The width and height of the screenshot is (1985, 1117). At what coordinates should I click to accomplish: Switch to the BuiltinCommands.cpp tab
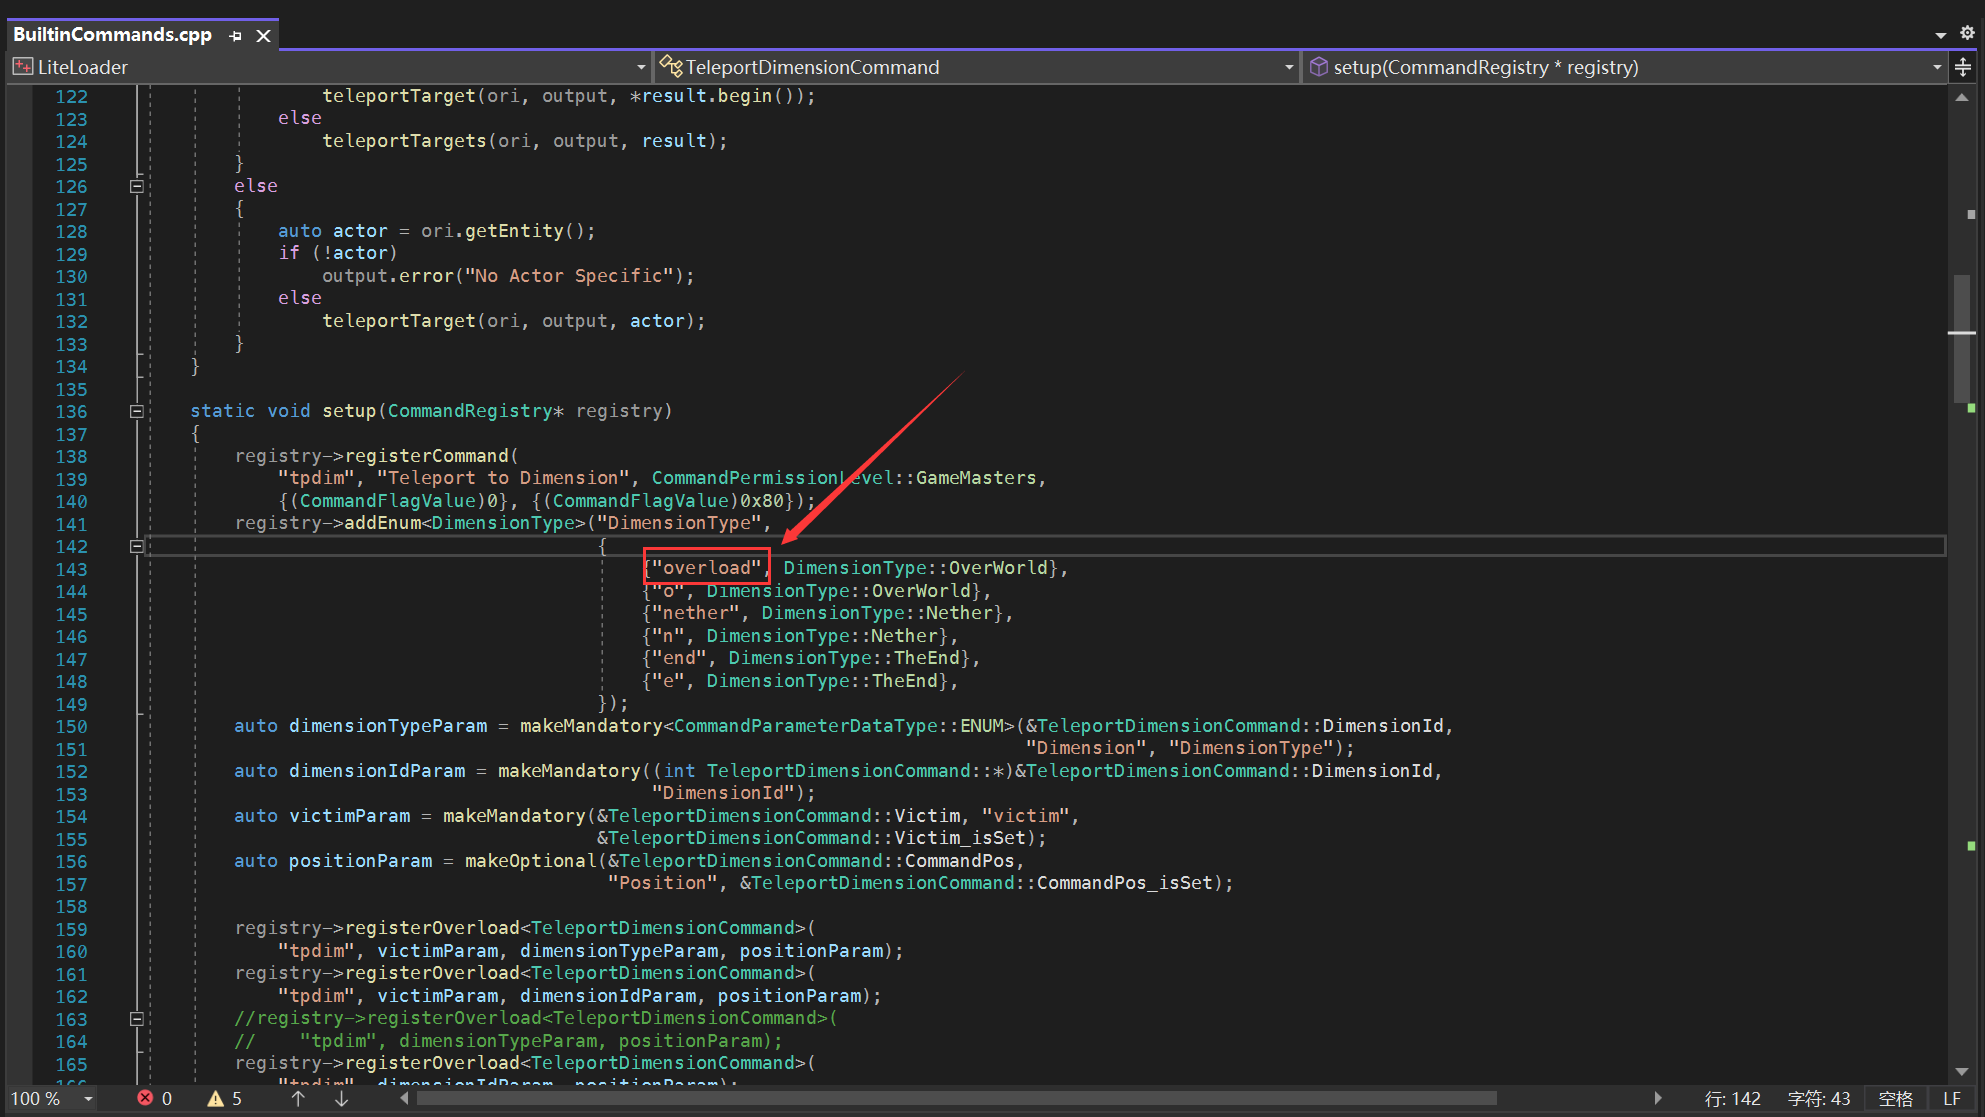click(x=112, y=34)
